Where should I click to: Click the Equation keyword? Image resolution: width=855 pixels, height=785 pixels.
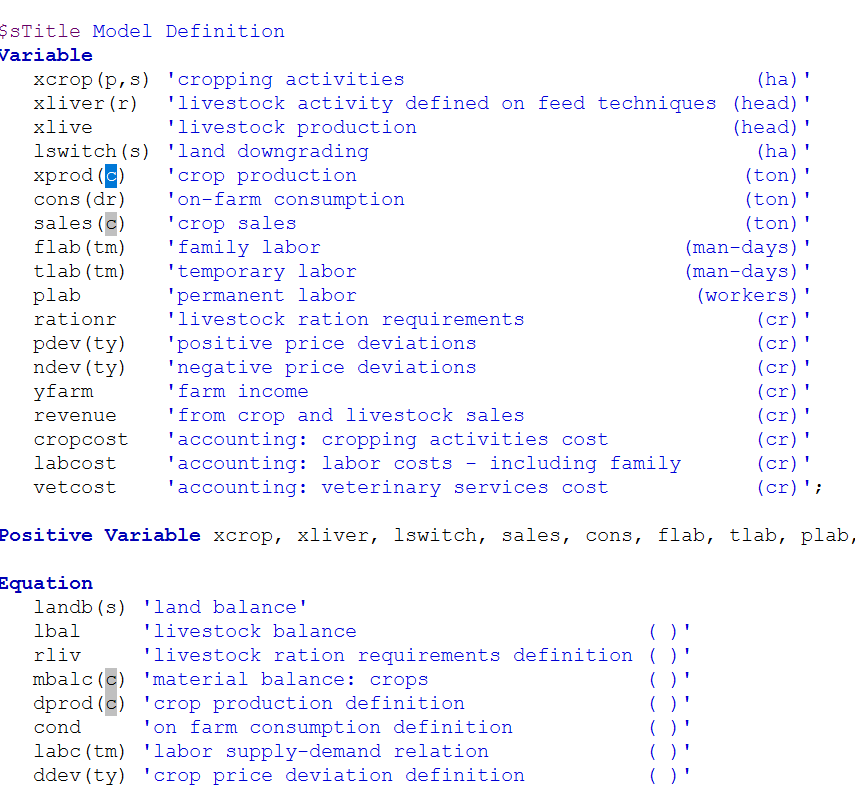tap(46, 583)
